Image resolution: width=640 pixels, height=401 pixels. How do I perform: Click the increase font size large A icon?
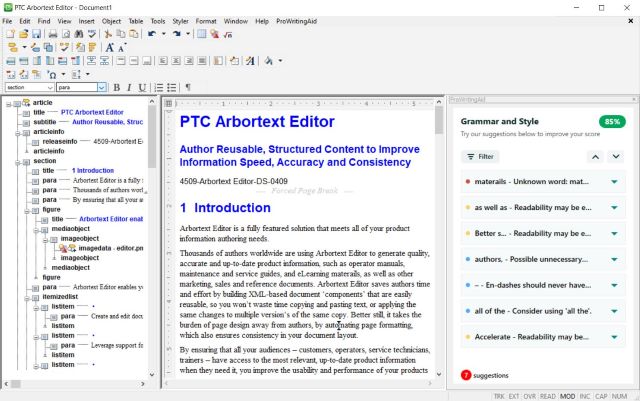point(109,47)
